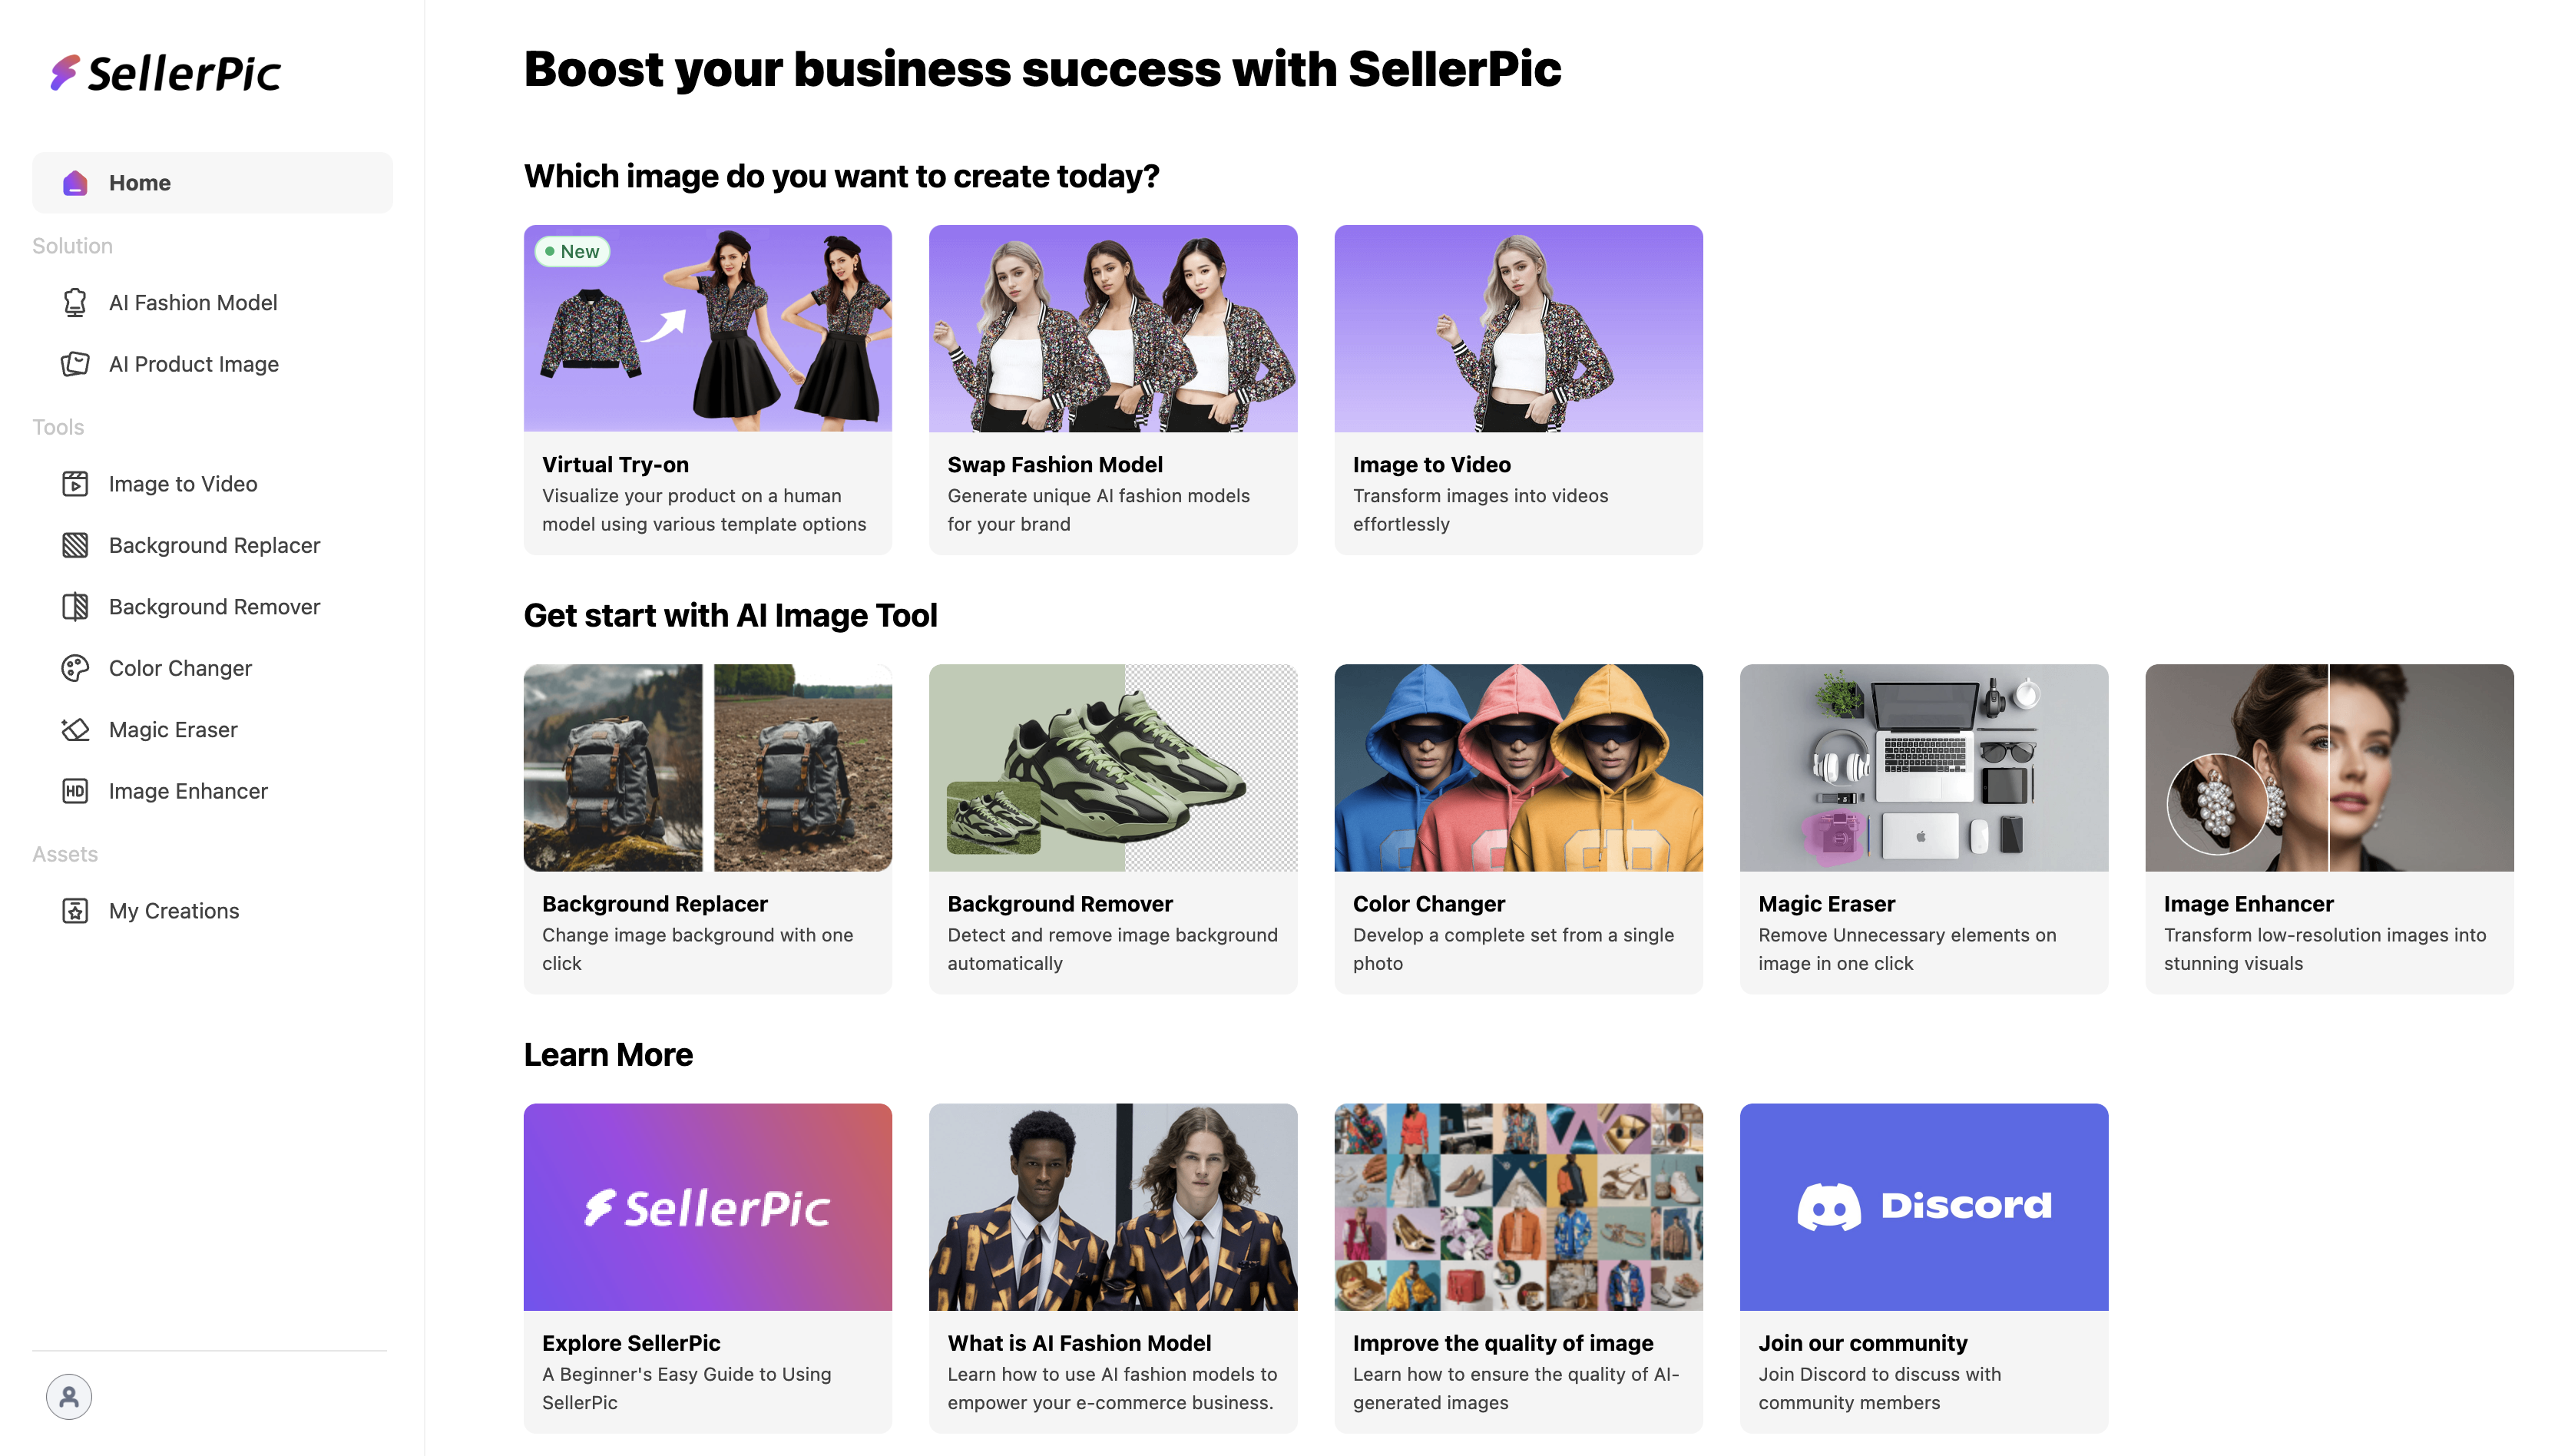Select the Image to Video sidebar icon

coord(75,484)
